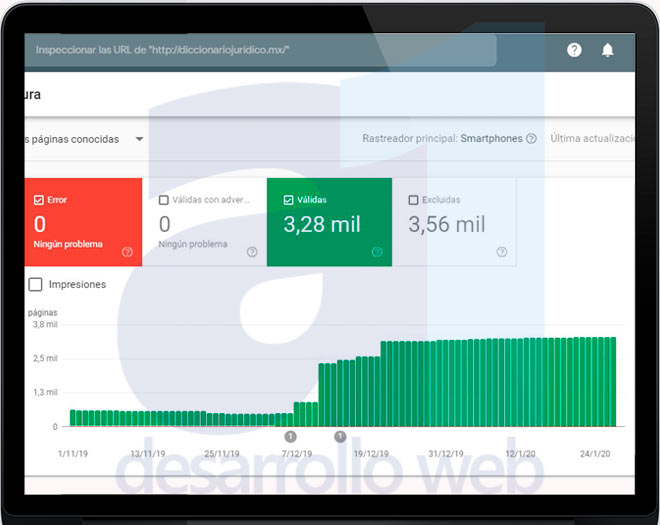Click the help icon in Válidas card

(377, 252)
